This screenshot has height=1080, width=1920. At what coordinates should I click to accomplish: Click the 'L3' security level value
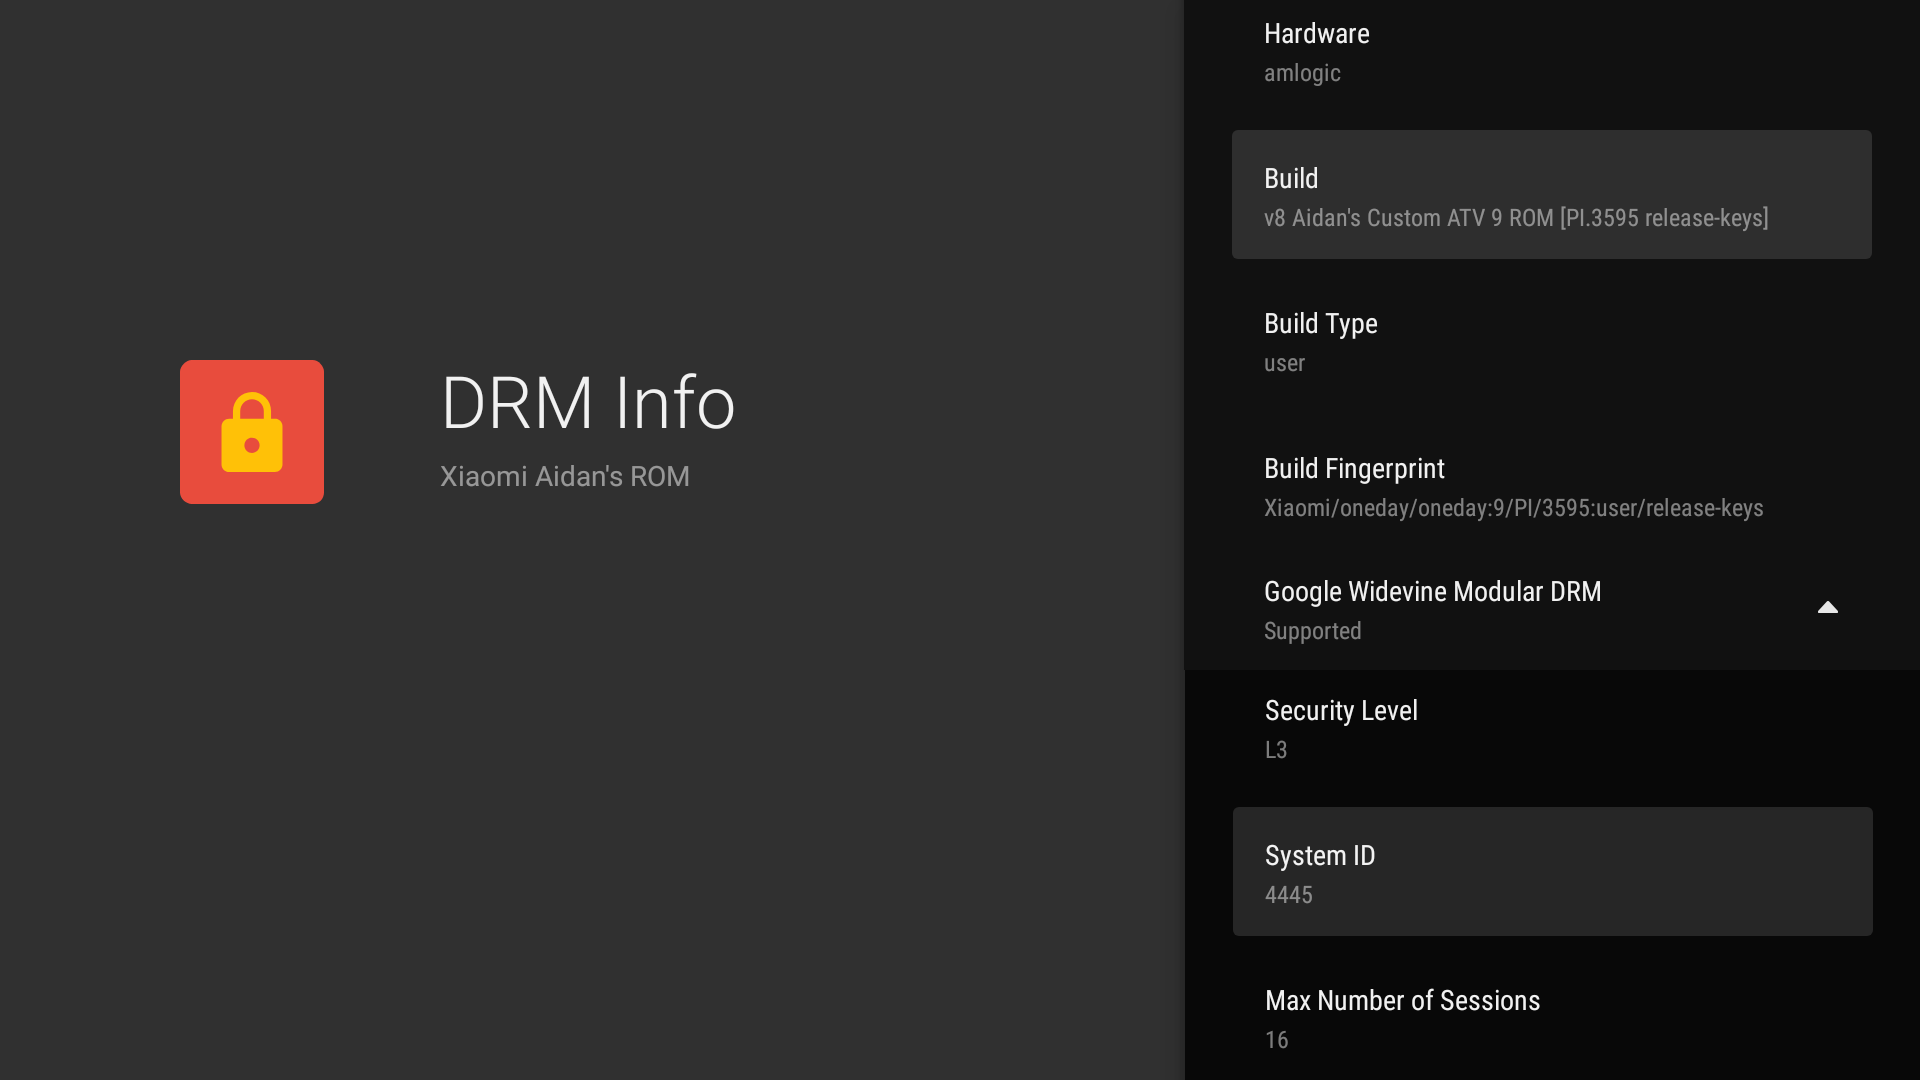tap(1276, 750)
